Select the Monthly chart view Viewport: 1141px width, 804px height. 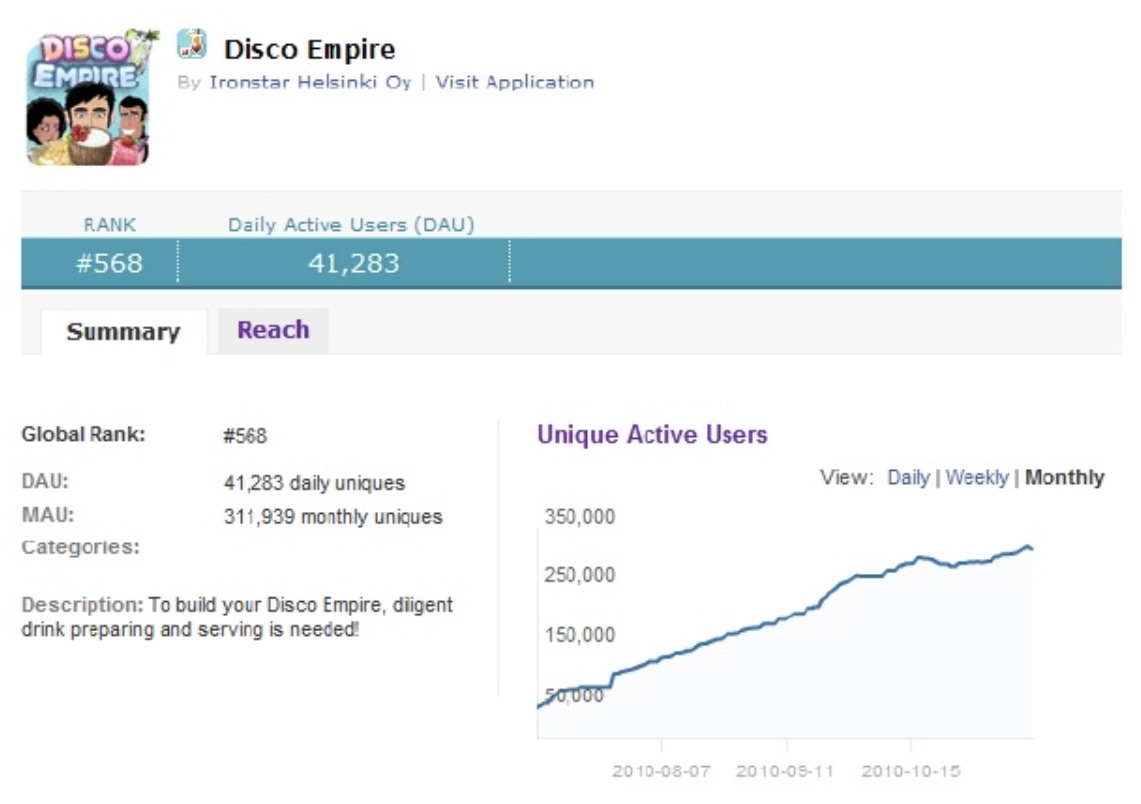pyautogui.click(x=1065, y=477)
